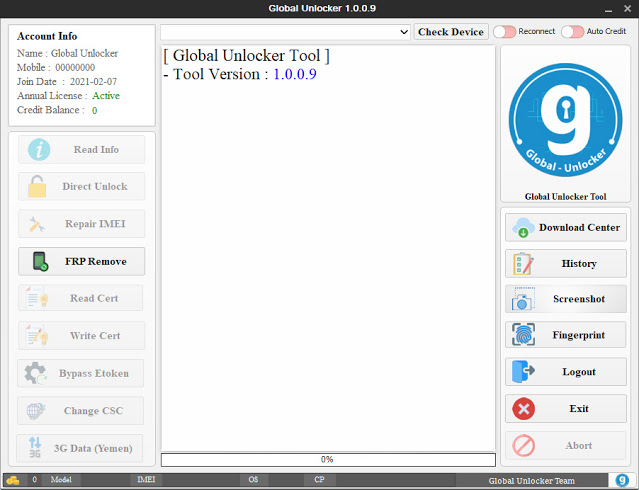Viewport: 639px width, 490px height.
Task: Click the Check Device button
Action: [x=451, y=32]
